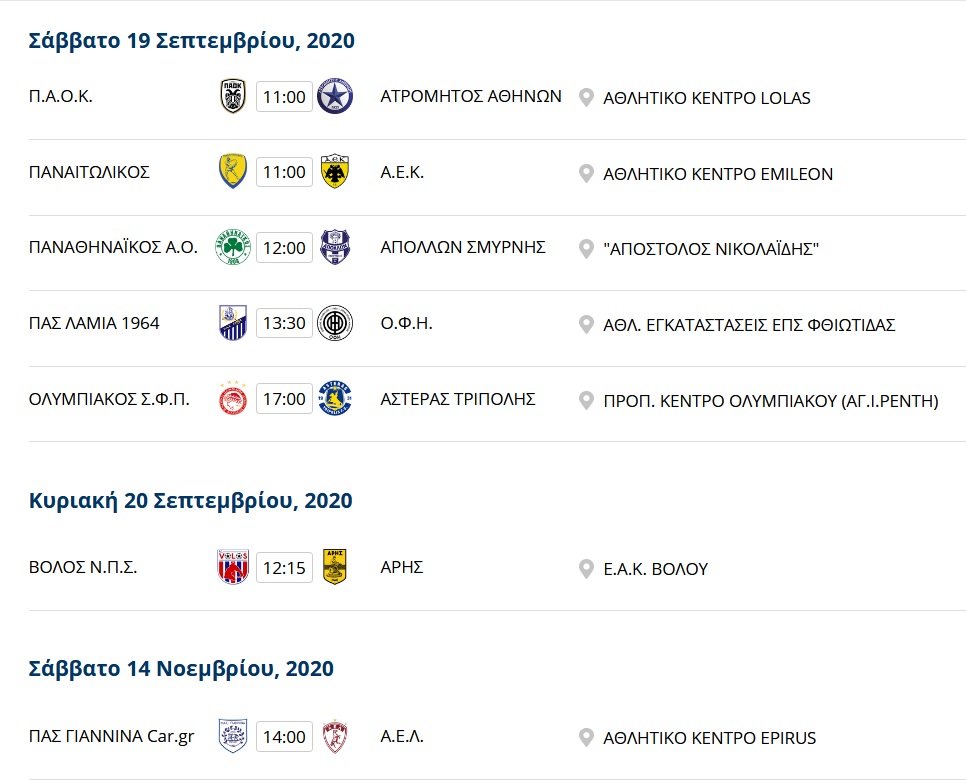Open the 13:30 Lamia vs ΟΦΗ match
The image size is (966, 780).
tap(284, 323)
